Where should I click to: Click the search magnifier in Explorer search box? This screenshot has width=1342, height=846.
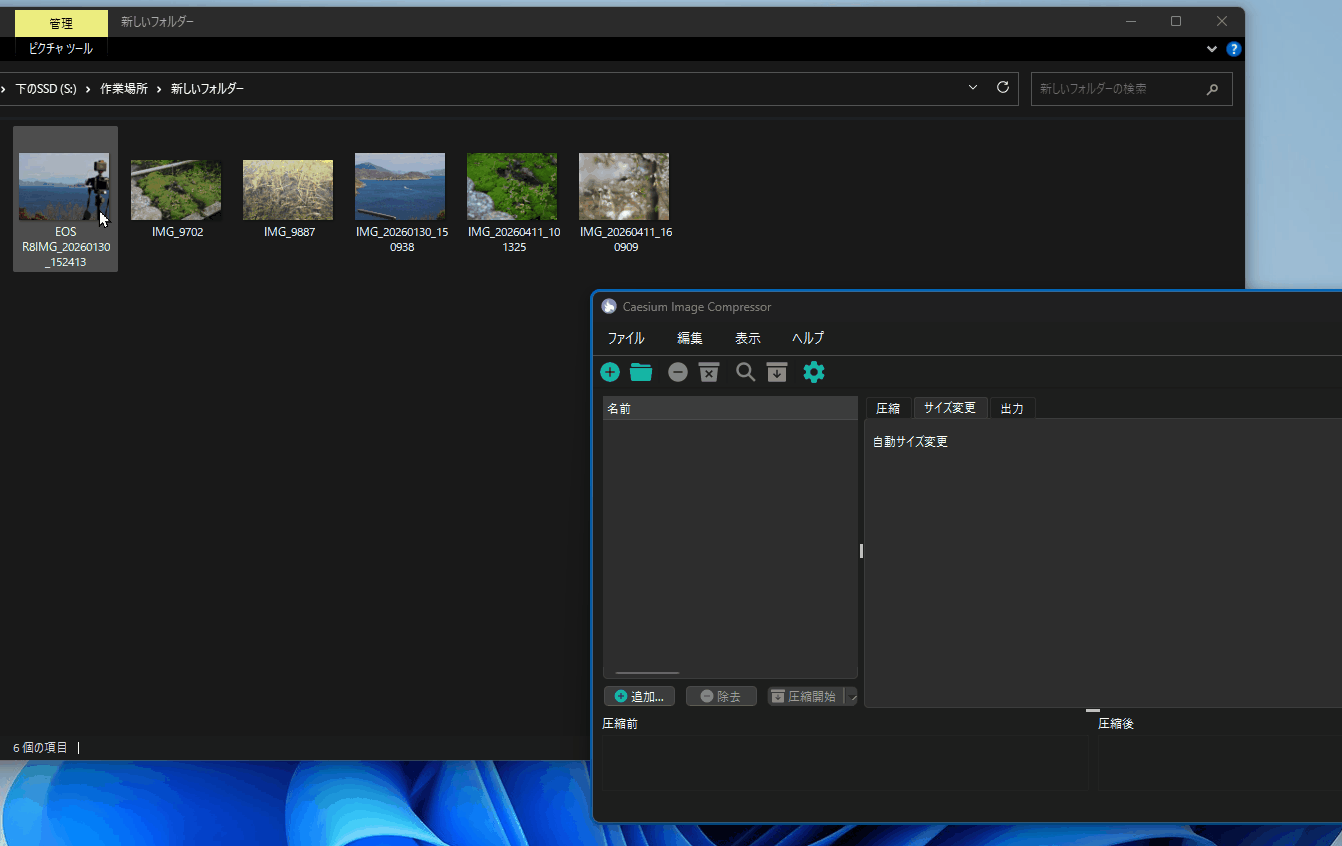[1212, 89]
